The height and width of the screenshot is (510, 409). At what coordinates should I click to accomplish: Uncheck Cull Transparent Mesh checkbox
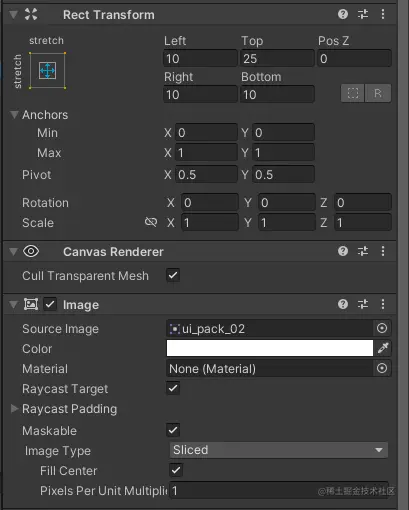[x=173, y=275]
